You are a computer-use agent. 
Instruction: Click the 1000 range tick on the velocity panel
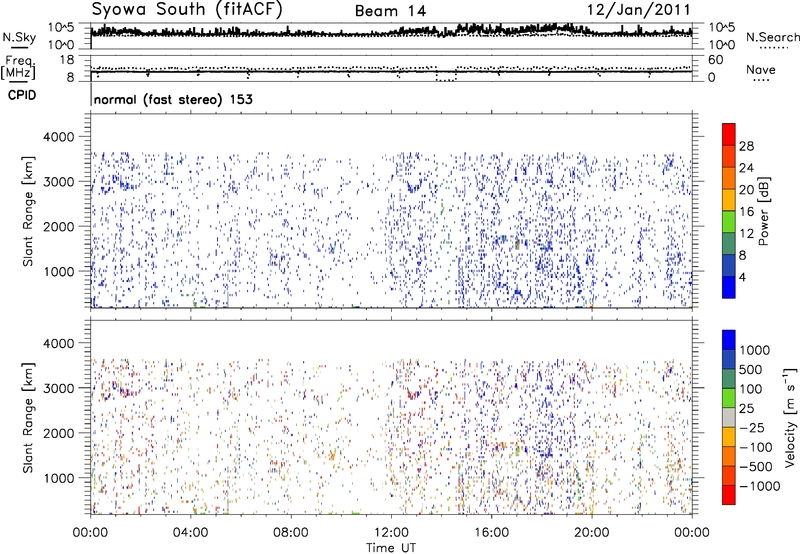pyautogui.click(x=59, y=478)
